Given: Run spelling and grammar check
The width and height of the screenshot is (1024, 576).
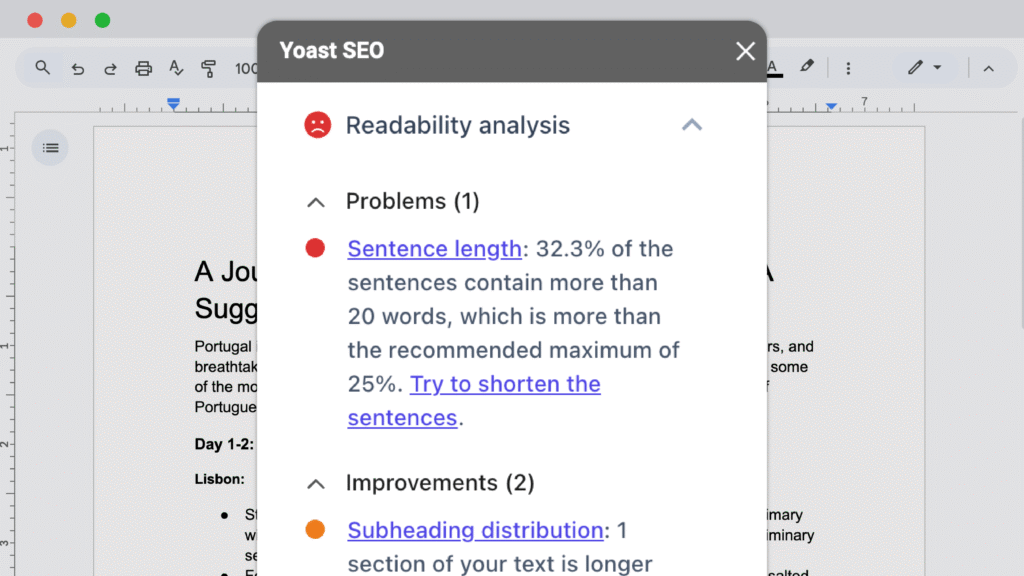Looking at the screenshot, I should point(176,68).
